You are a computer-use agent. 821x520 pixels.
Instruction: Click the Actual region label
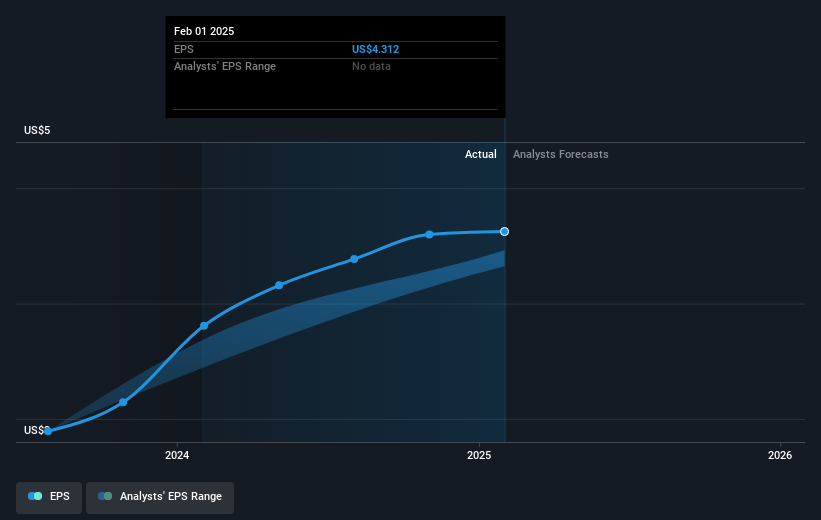pos(481,154)
